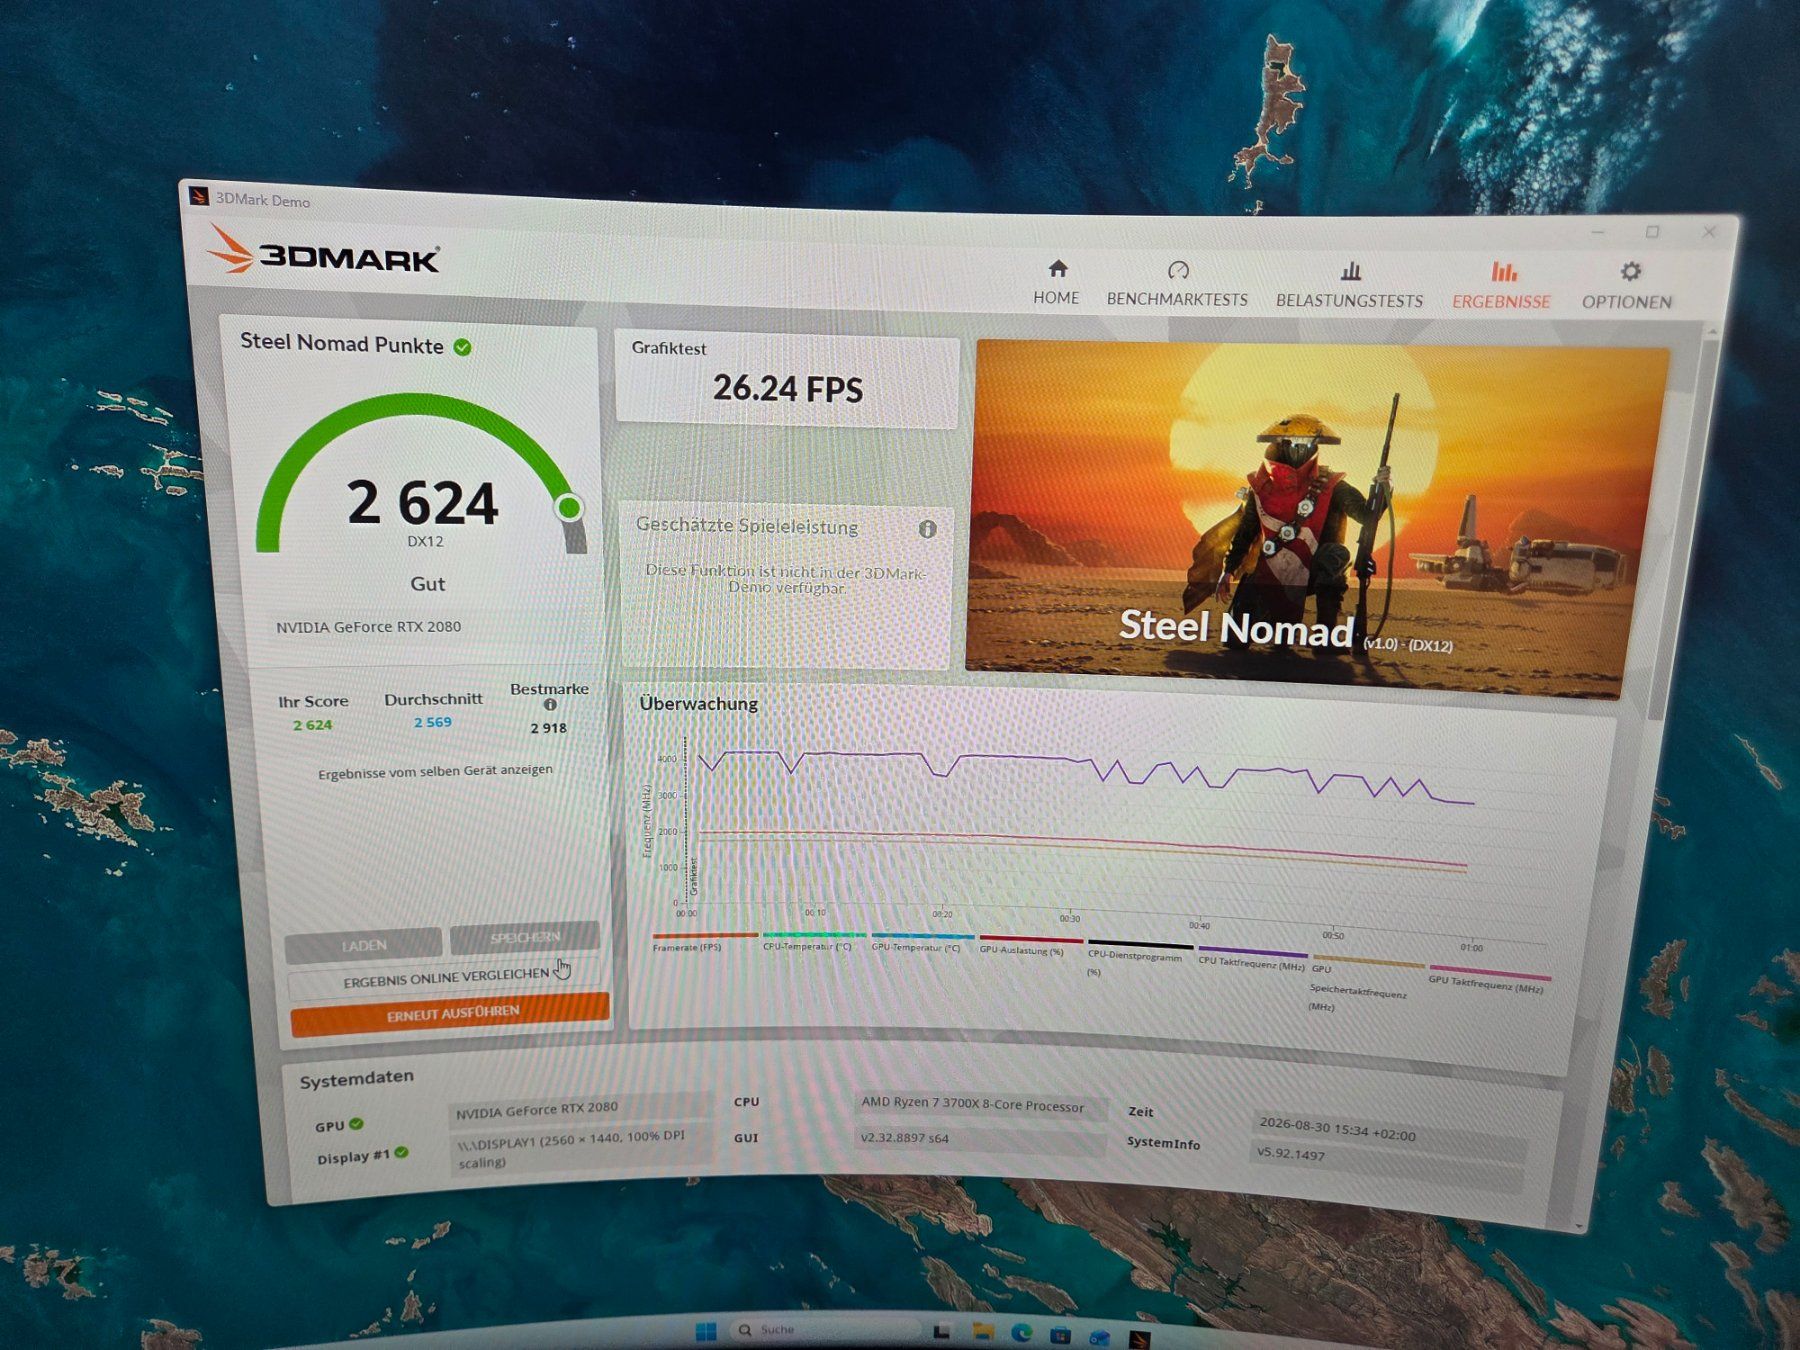Viewport: 1800px width, 1350px height.
Task: Switch to the BELASTUNGSTESTS tab
Action: tap(1349, 286)
